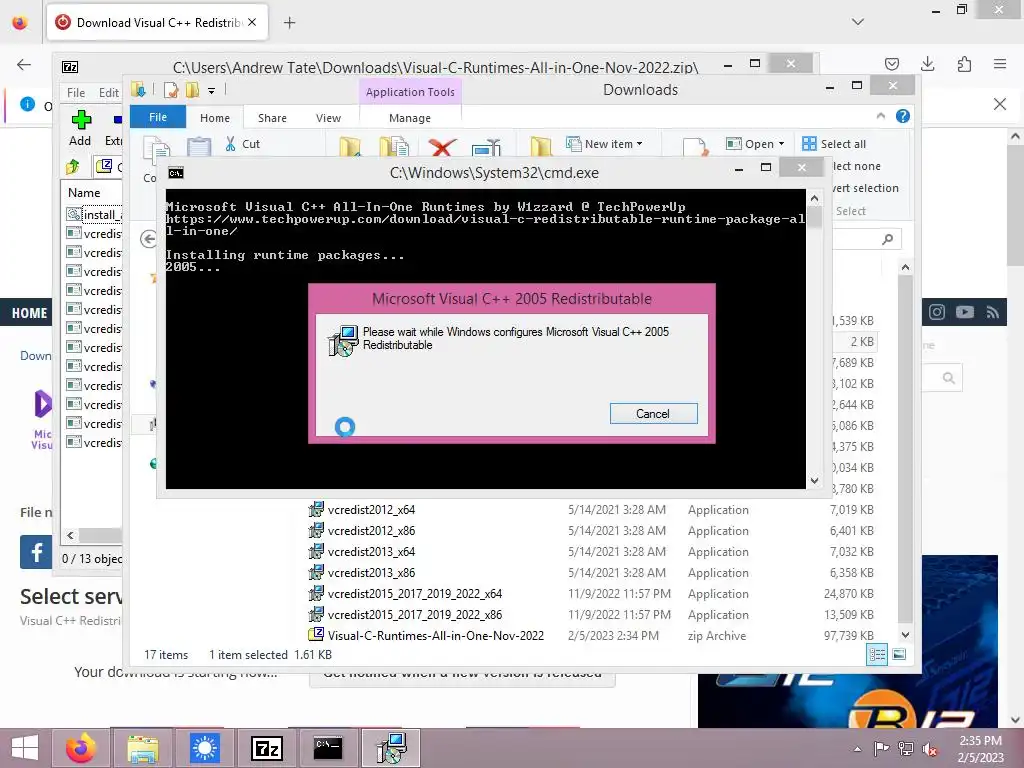
Task: Select vcredist2015_2017_2019_2022_x64 file
Action: pos(414,593)
